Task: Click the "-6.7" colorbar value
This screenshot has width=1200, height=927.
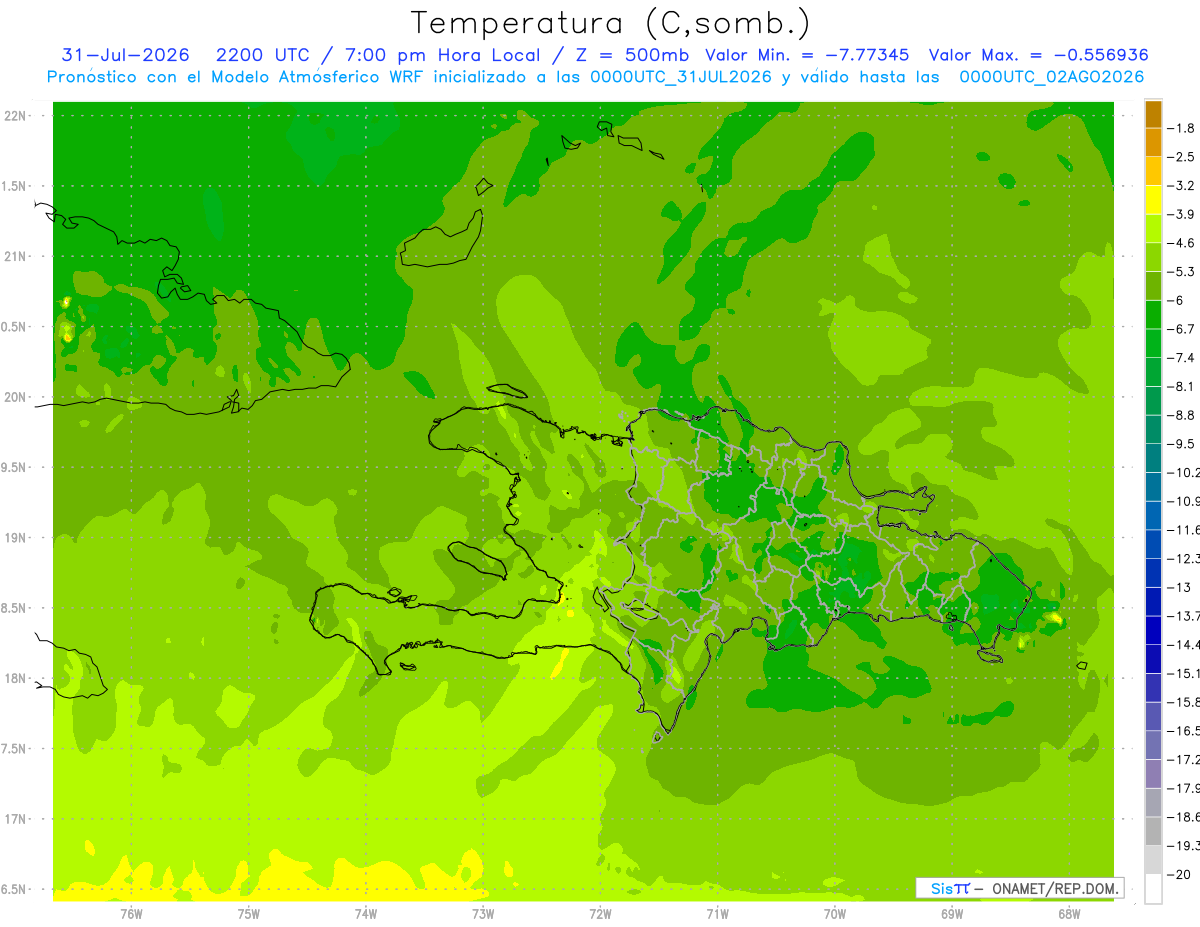Action: coord(1182,329)
